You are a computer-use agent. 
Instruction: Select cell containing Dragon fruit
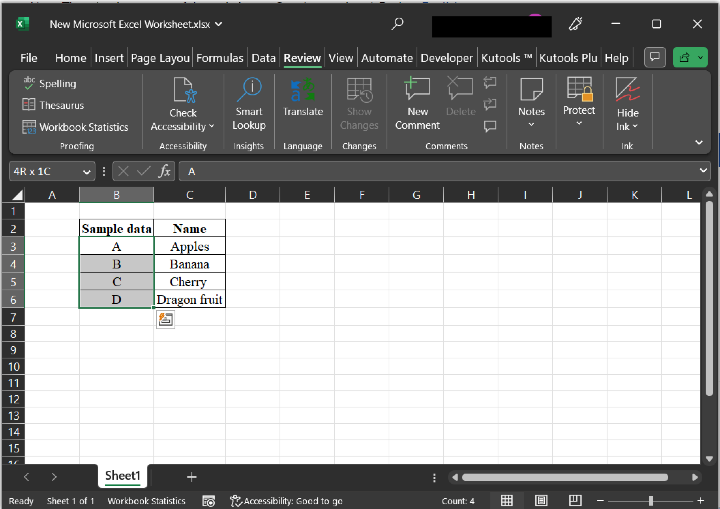click(190, 300)
